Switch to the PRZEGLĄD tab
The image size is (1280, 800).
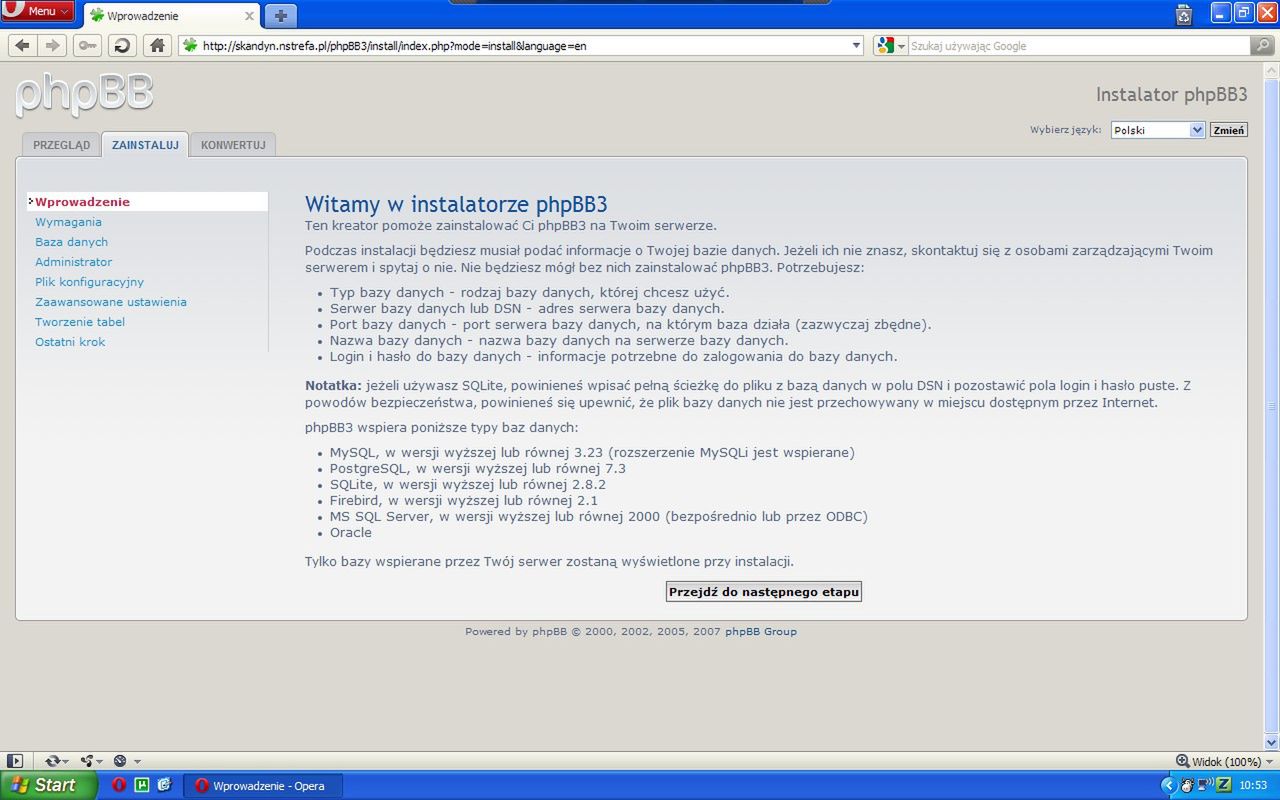point(61,145)
